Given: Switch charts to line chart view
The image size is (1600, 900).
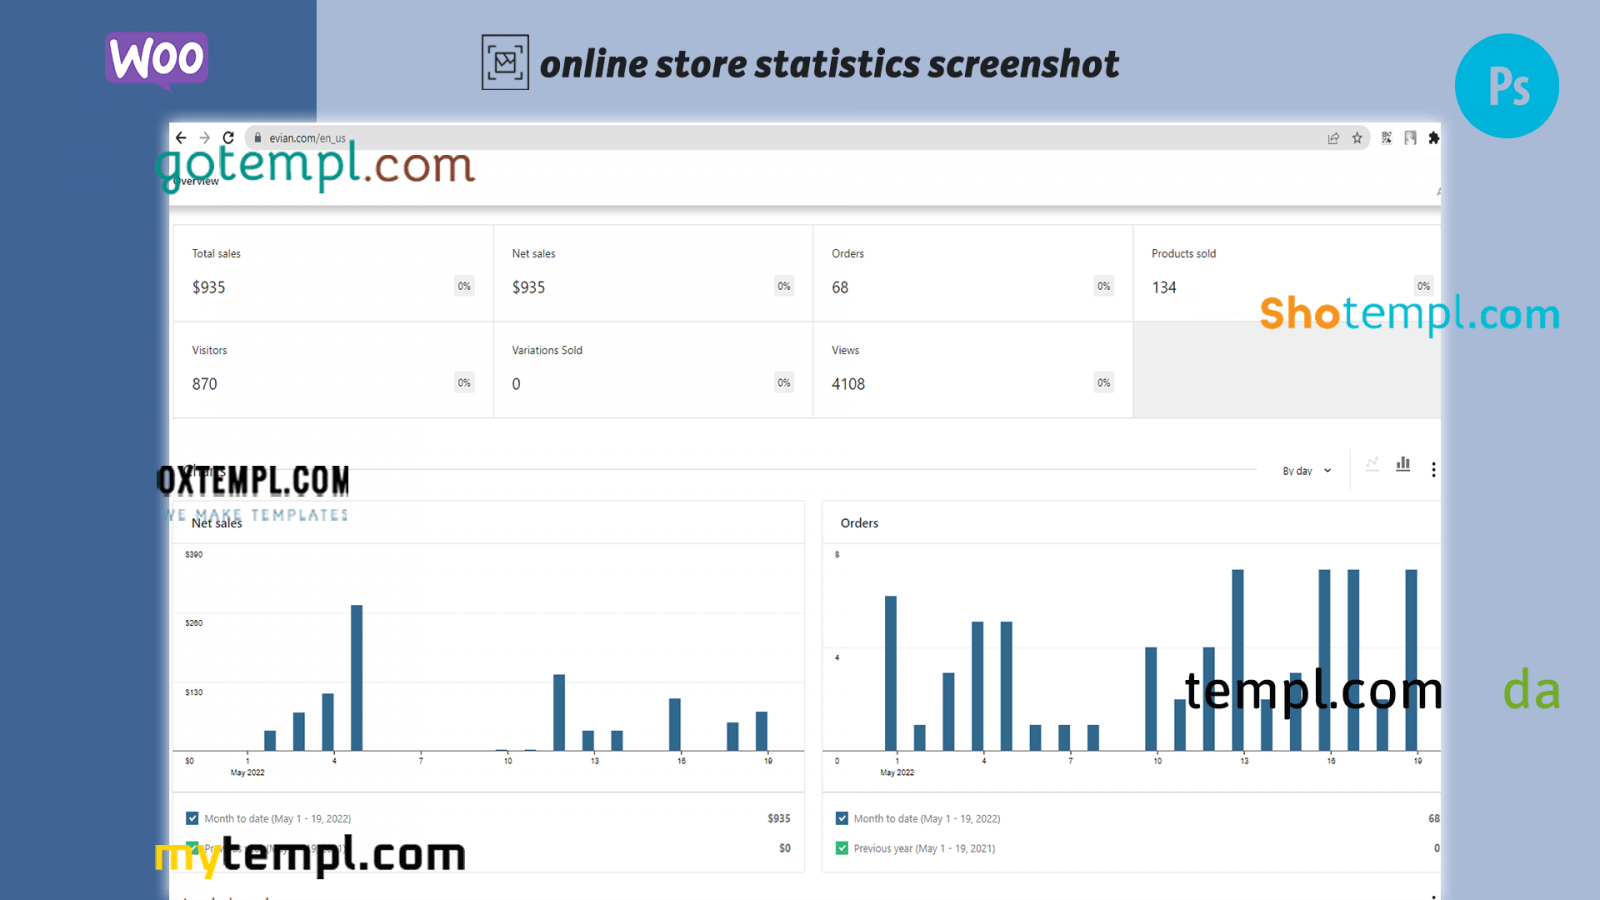Looking at the screenshot, I should coord(1372,464).
